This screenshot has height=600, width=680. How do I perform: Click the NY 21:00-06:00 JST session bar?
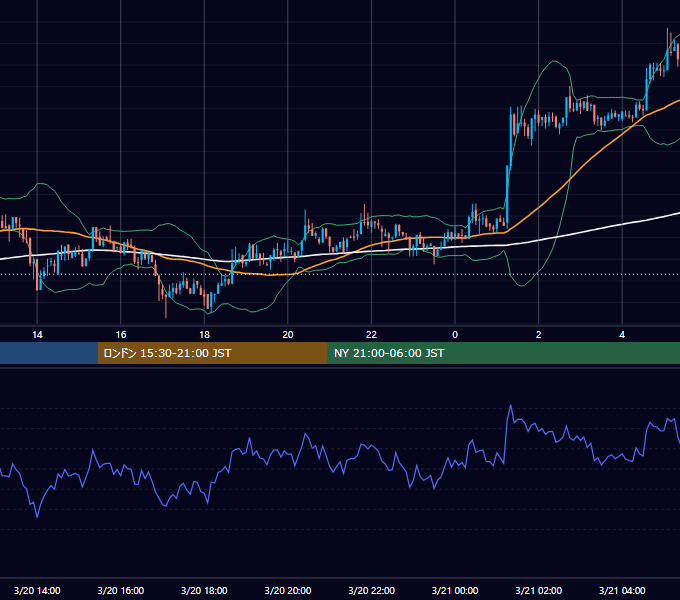[503, 353]
